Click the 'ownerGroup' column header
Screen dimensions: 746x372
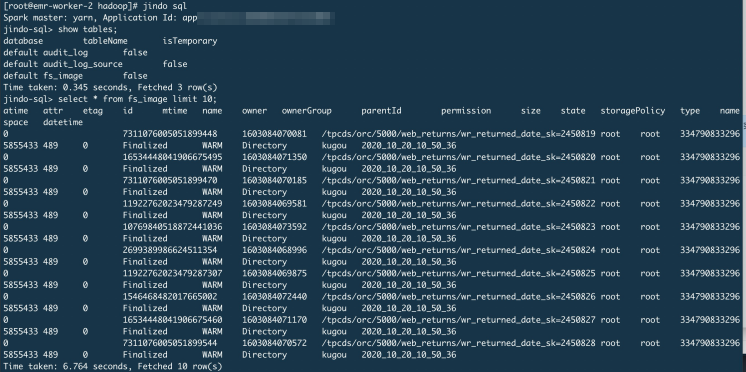306,111
